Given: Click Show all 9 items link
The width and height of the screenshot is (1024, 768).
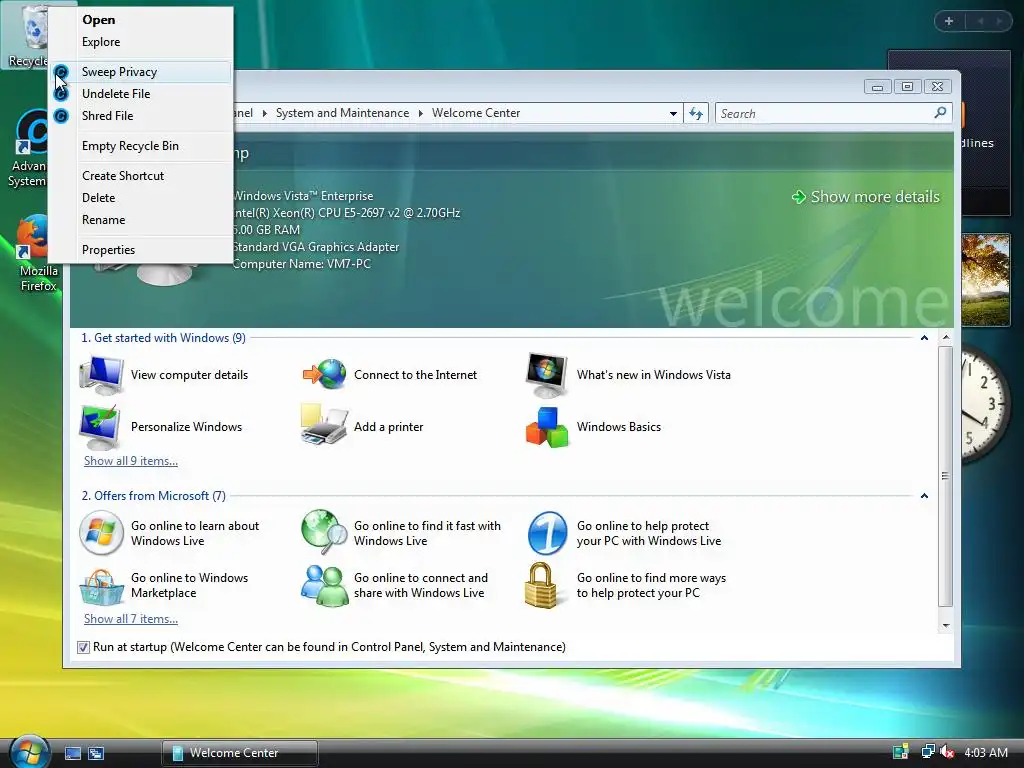Looking at the screenshot, I should tap(131, 461).
